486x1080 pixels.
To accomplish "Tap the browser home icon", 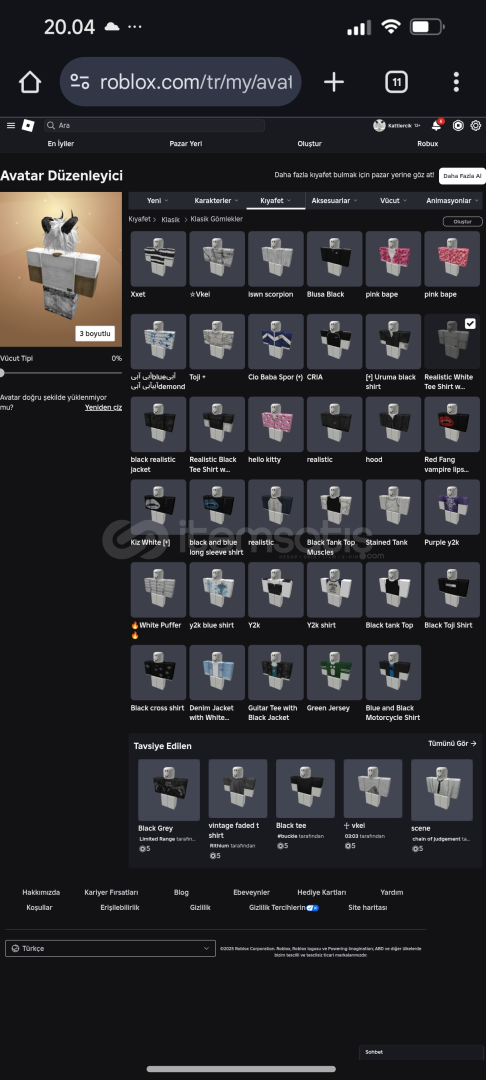I will 30,83.
